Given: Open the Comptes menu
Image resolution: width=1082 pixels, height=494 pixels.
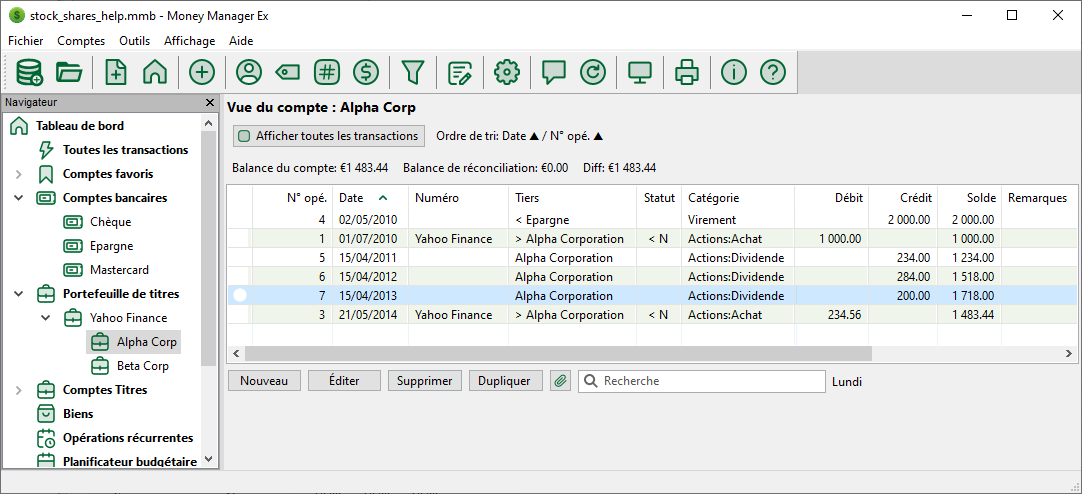Looking at the screenshot, I should [81, 41].
